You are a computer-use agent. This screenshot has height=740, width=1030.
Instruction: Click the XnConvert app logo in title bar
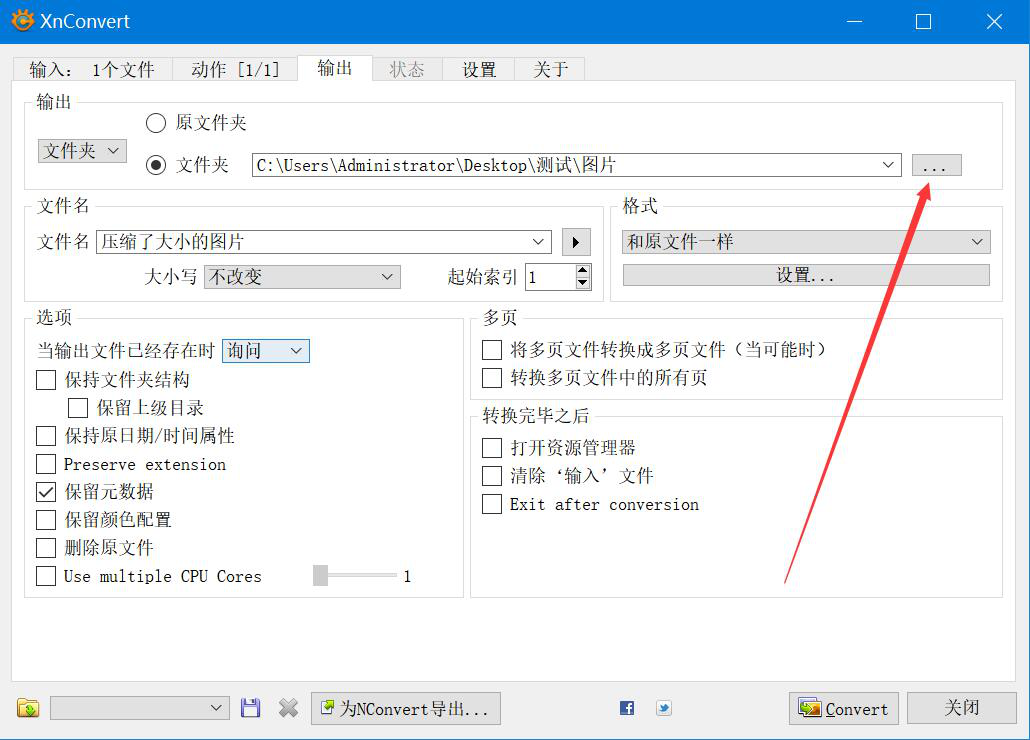(x=22, y=20)
